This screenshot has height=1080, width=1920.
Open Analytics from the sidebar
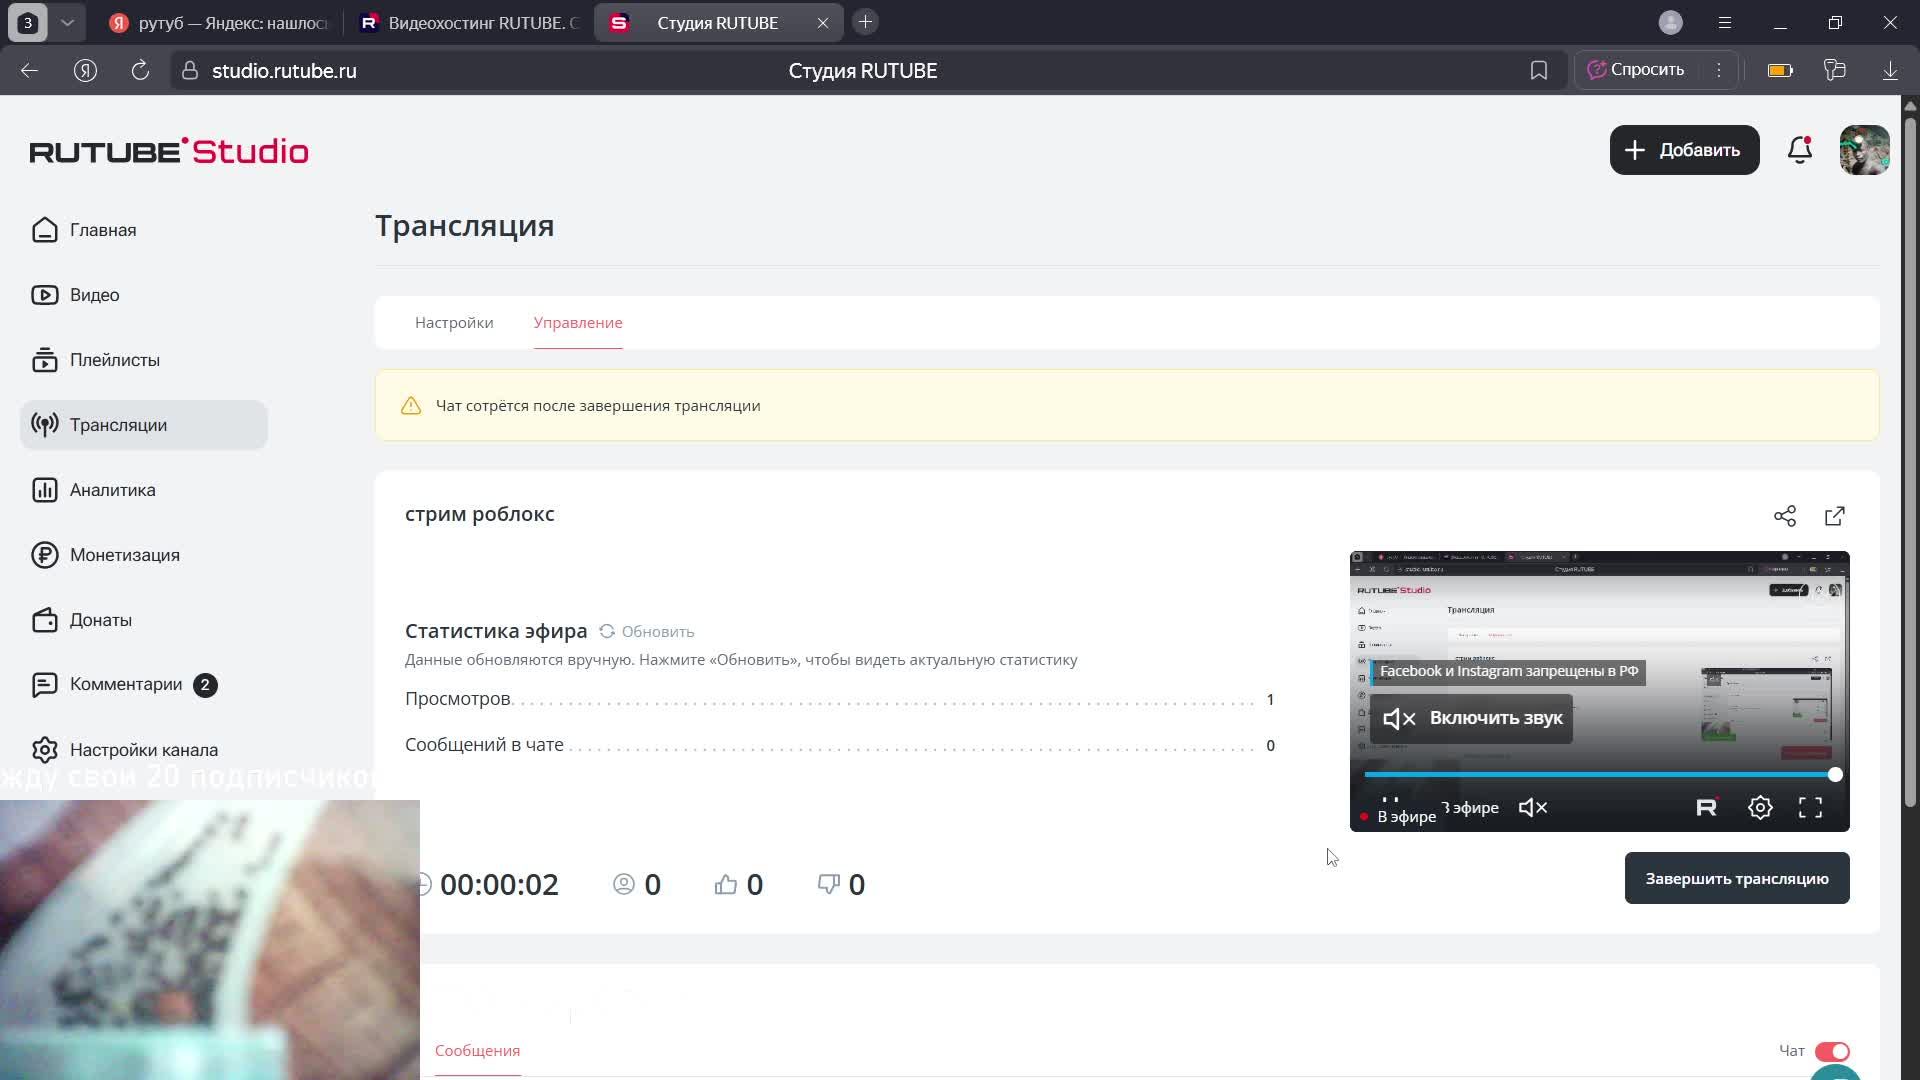(x=112, y=490)
